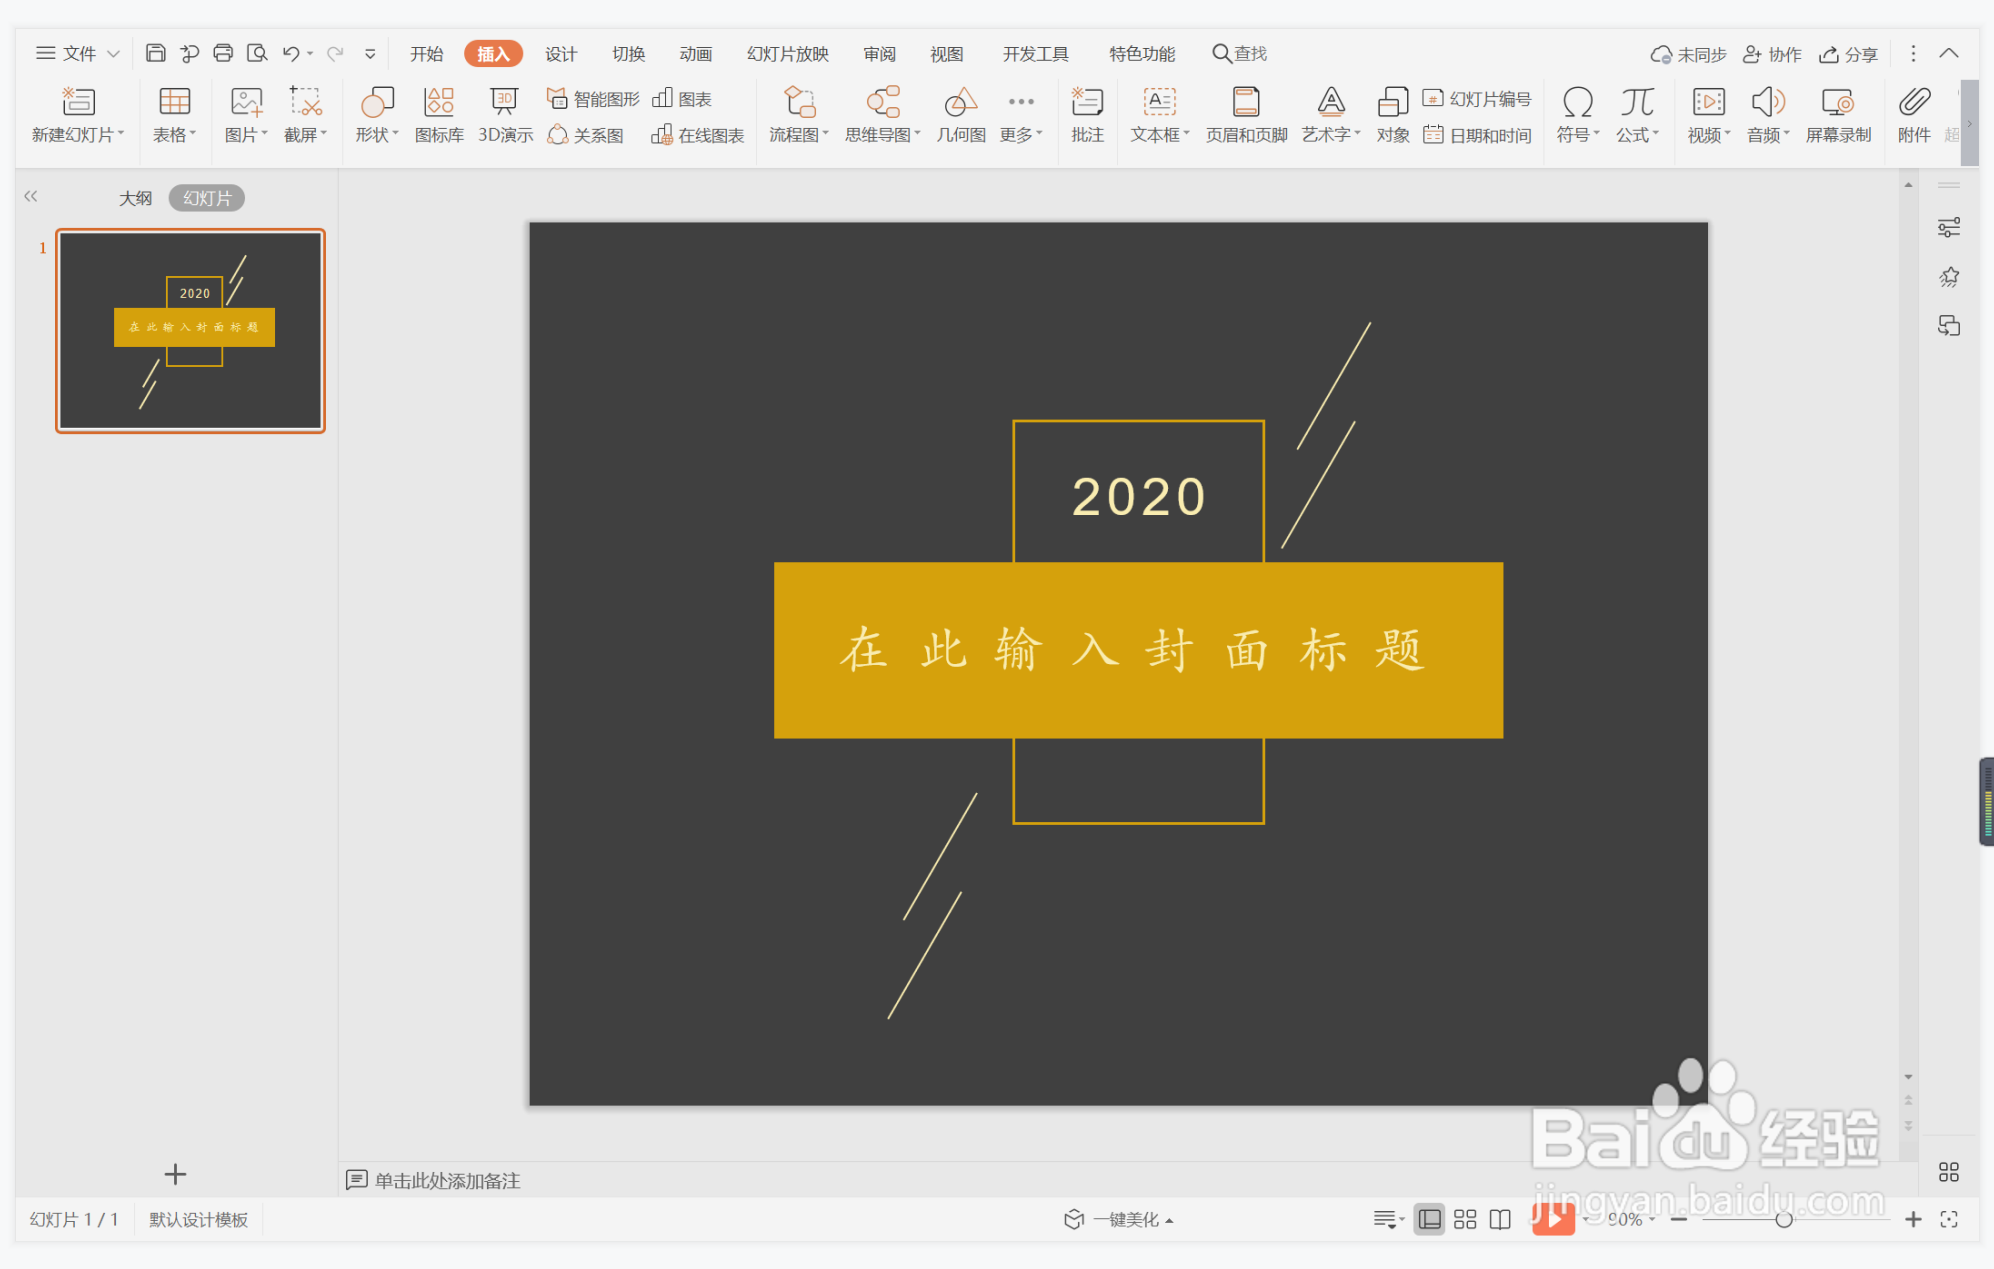
Task: Click the Print icon
Action: [223, 53]
